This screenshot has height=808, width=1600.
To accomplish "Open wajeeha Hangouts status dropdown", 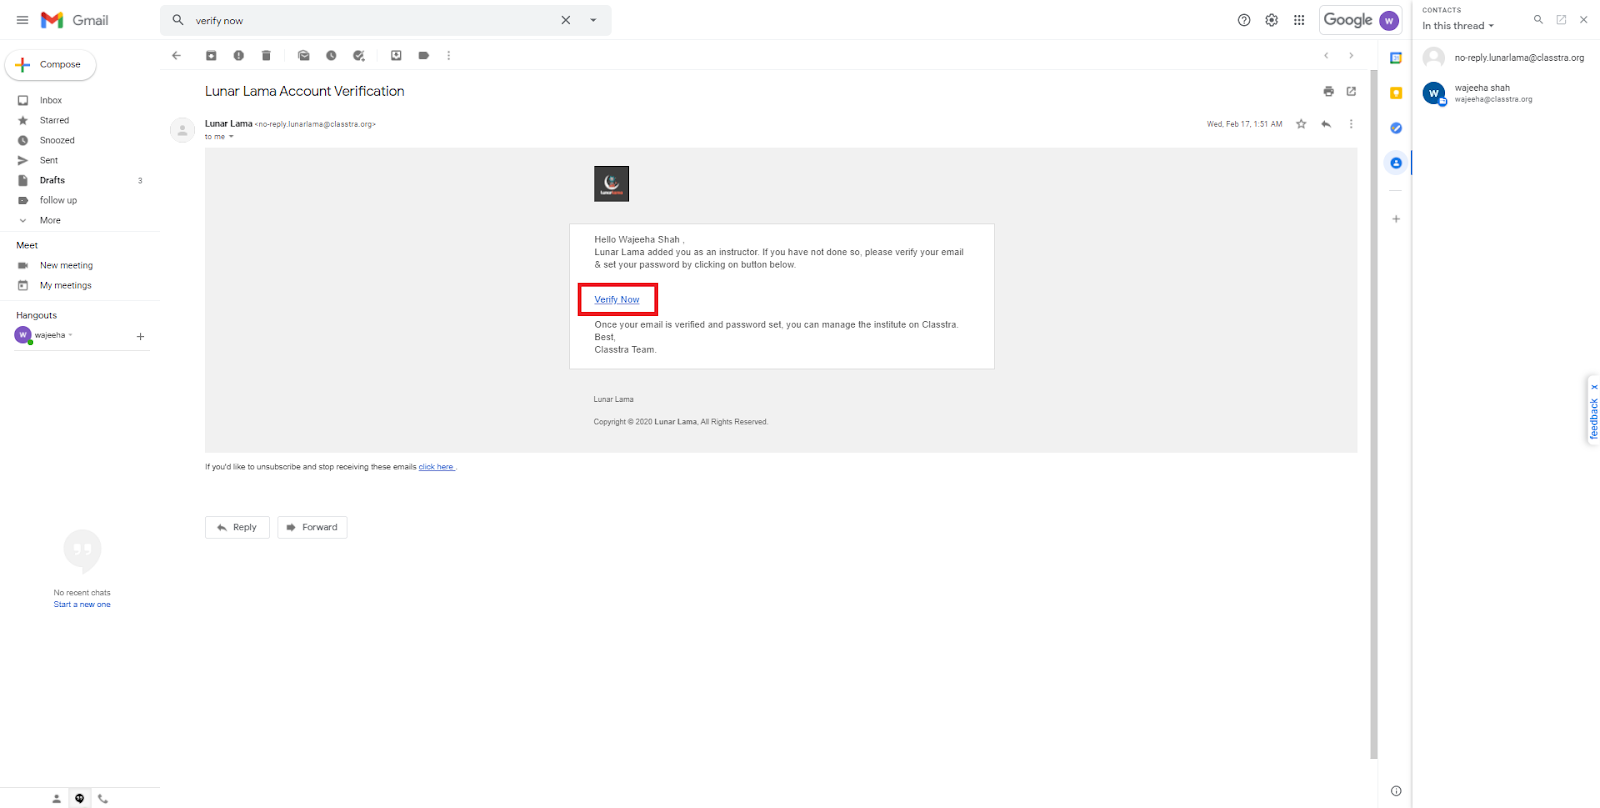I will point(70,335).
